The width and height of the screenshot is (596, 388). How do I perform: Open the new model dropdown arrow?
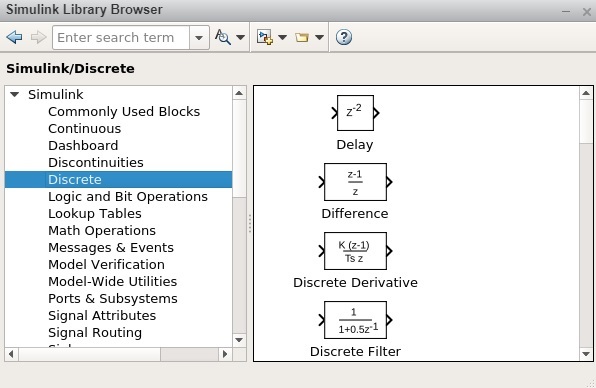(x=282, y=37)
